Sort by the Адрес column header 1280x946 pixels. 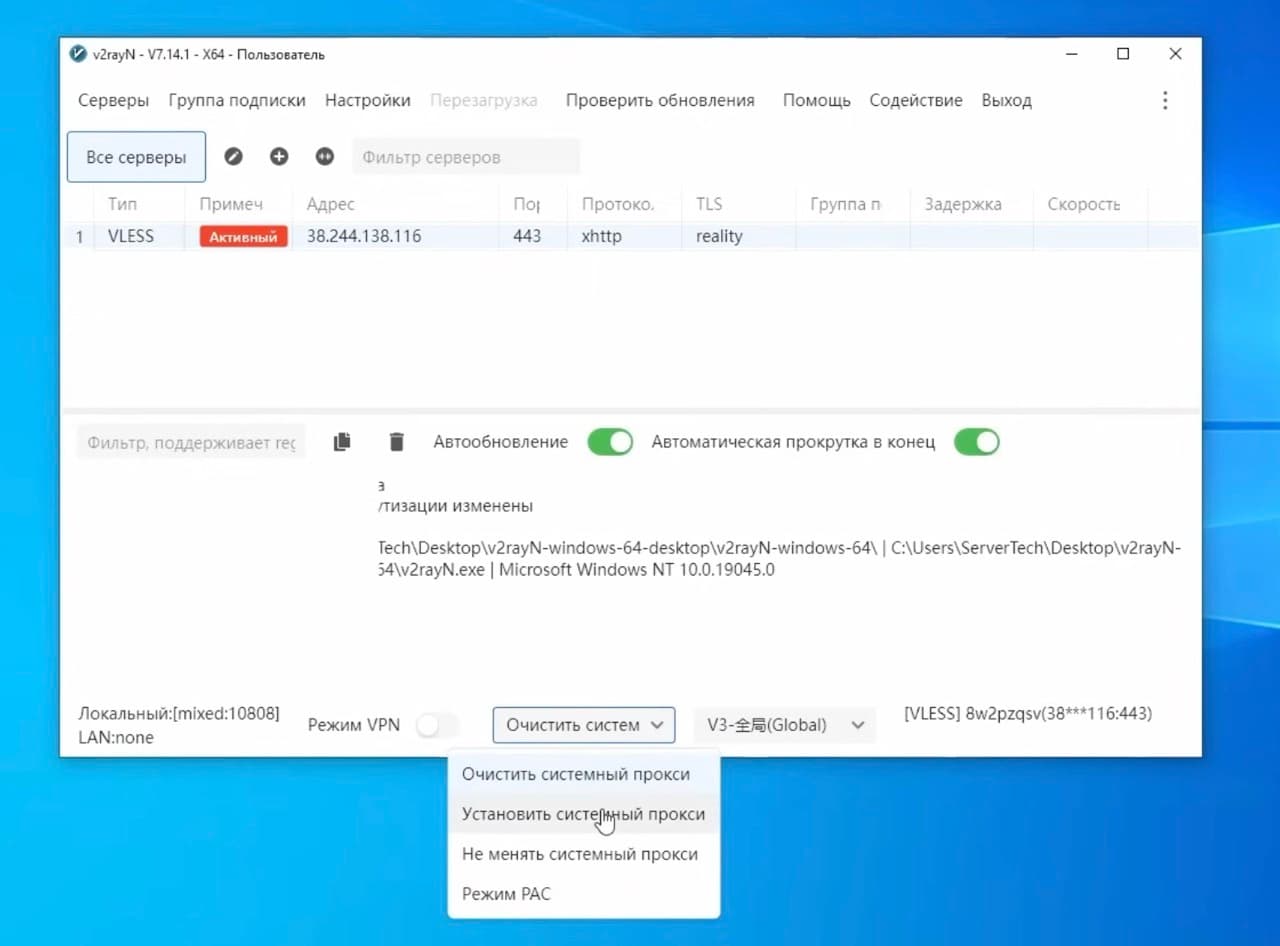(330, 204)
